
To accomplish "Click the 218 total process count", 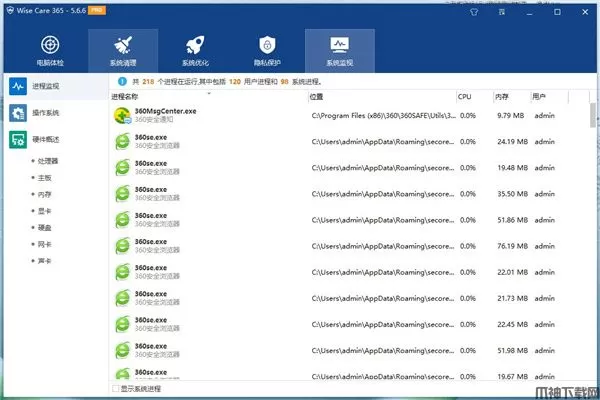I will 148,82.
